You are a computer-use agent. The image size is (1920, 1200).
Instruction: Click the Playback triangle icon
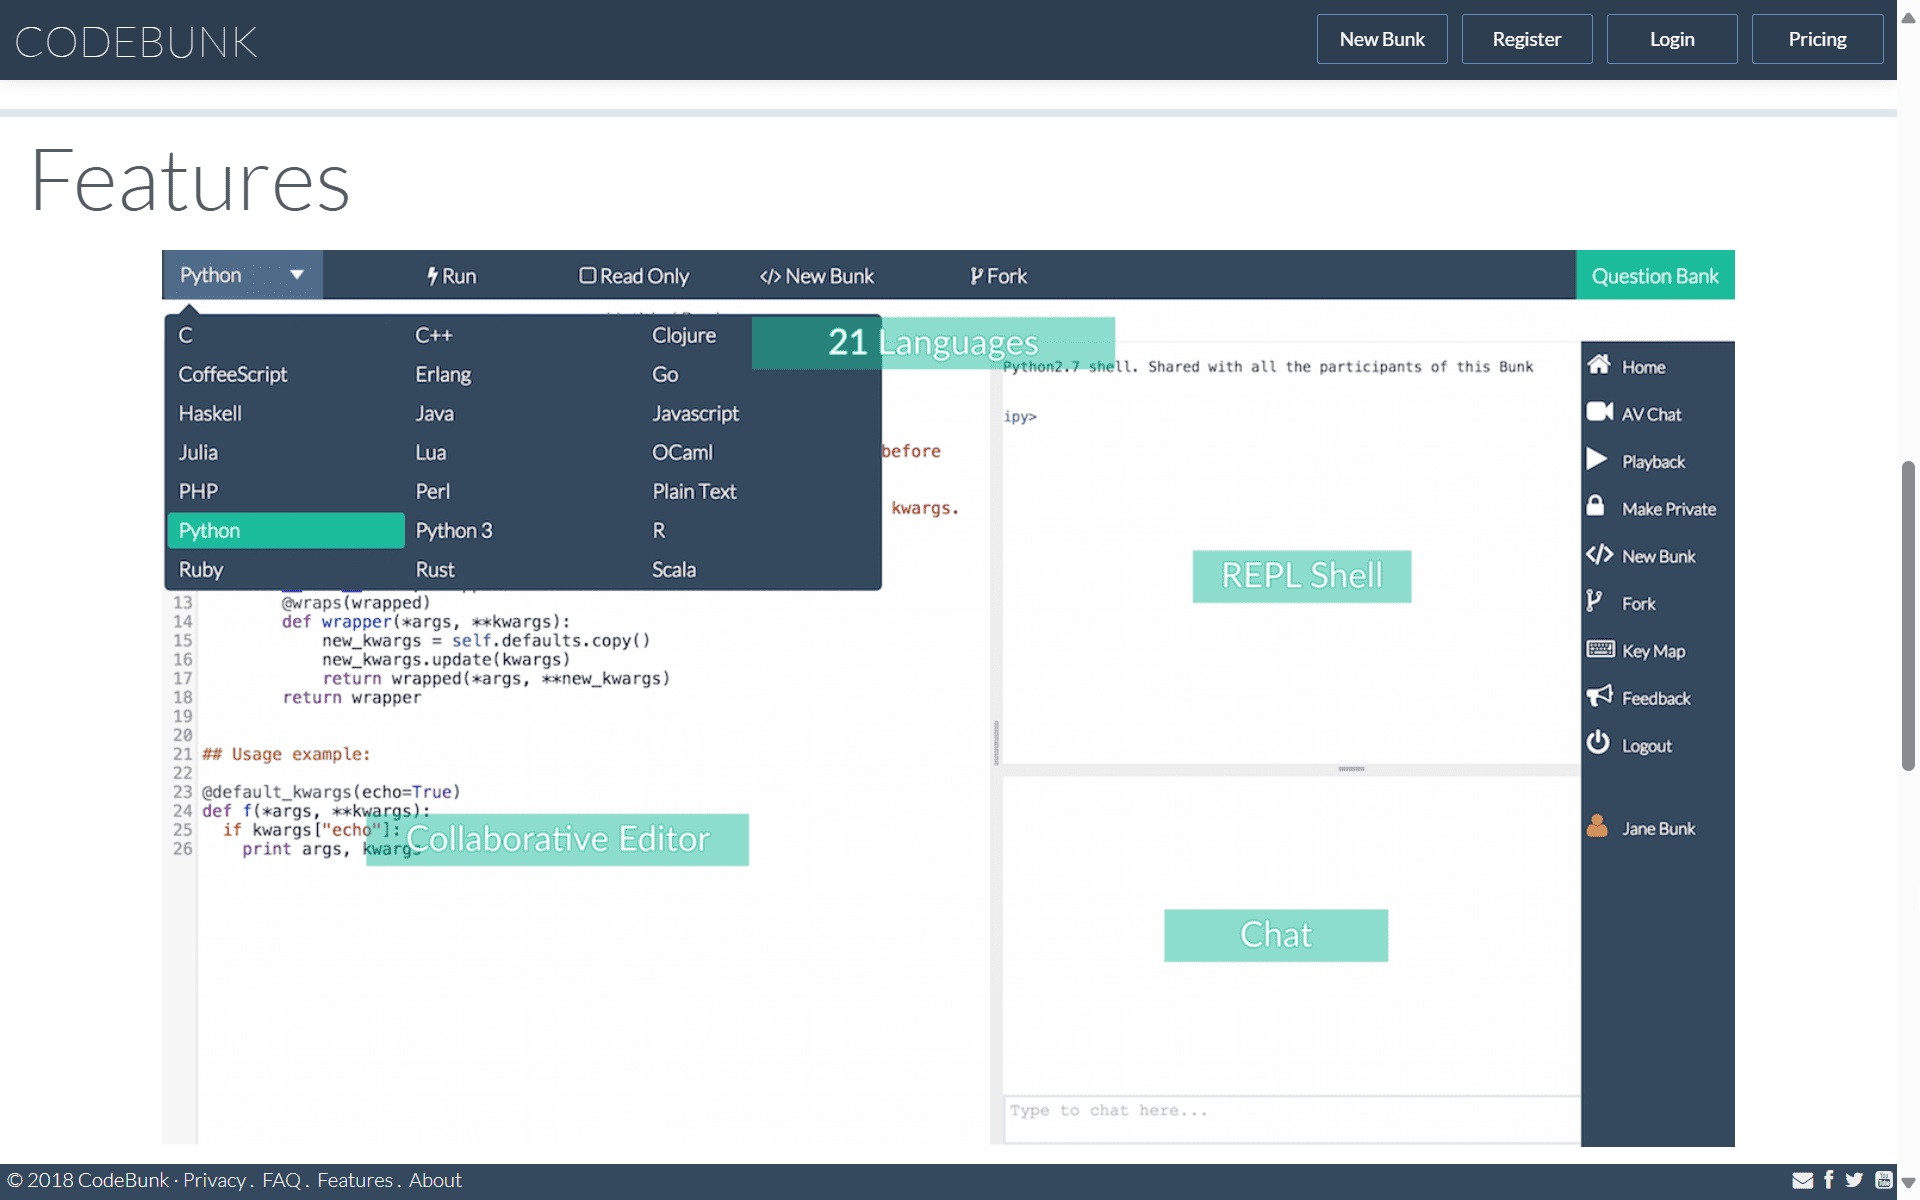click(1597, 460)
